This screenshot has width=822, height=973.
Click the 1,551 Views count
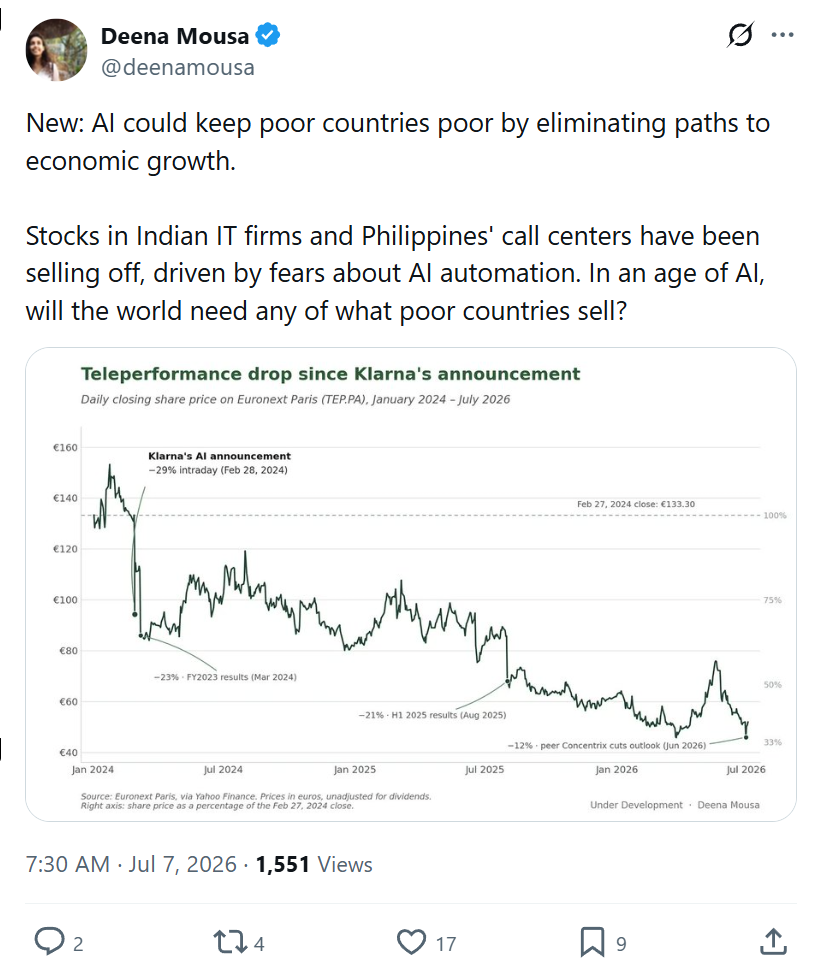314,864
